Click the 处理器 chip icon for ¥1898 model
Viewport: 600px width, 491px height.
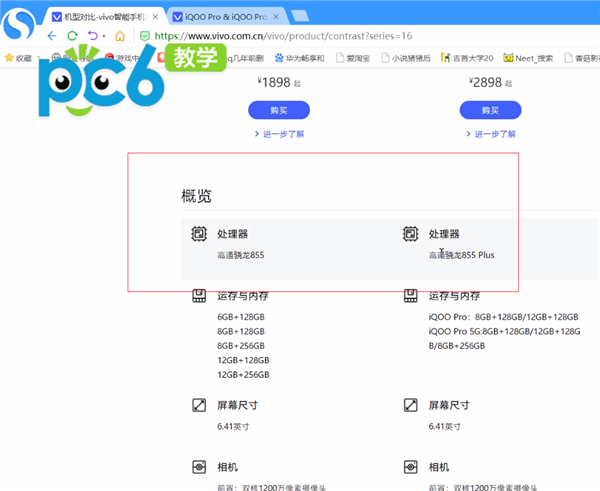[x=199, y=234]
